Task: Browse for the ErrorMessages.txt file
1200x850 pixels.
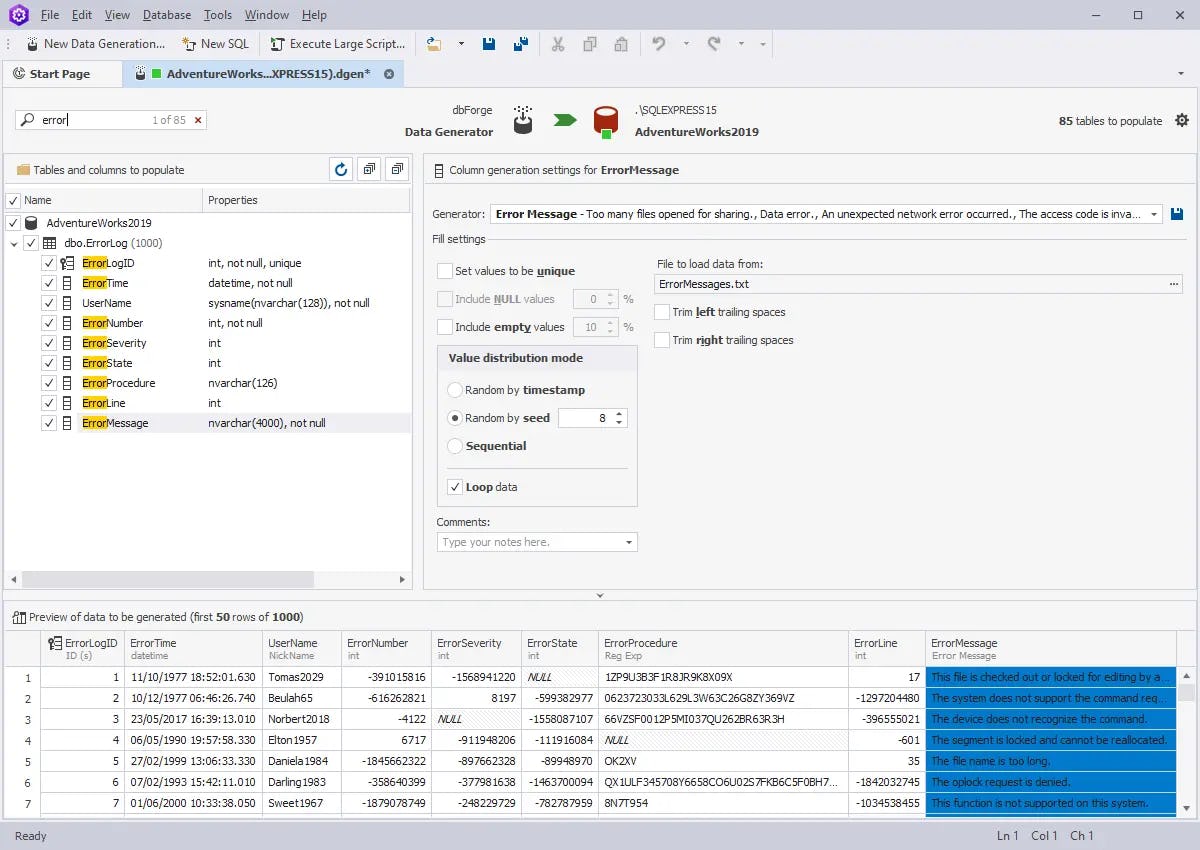Action: pyautogui.click(x=1176, y=283)
